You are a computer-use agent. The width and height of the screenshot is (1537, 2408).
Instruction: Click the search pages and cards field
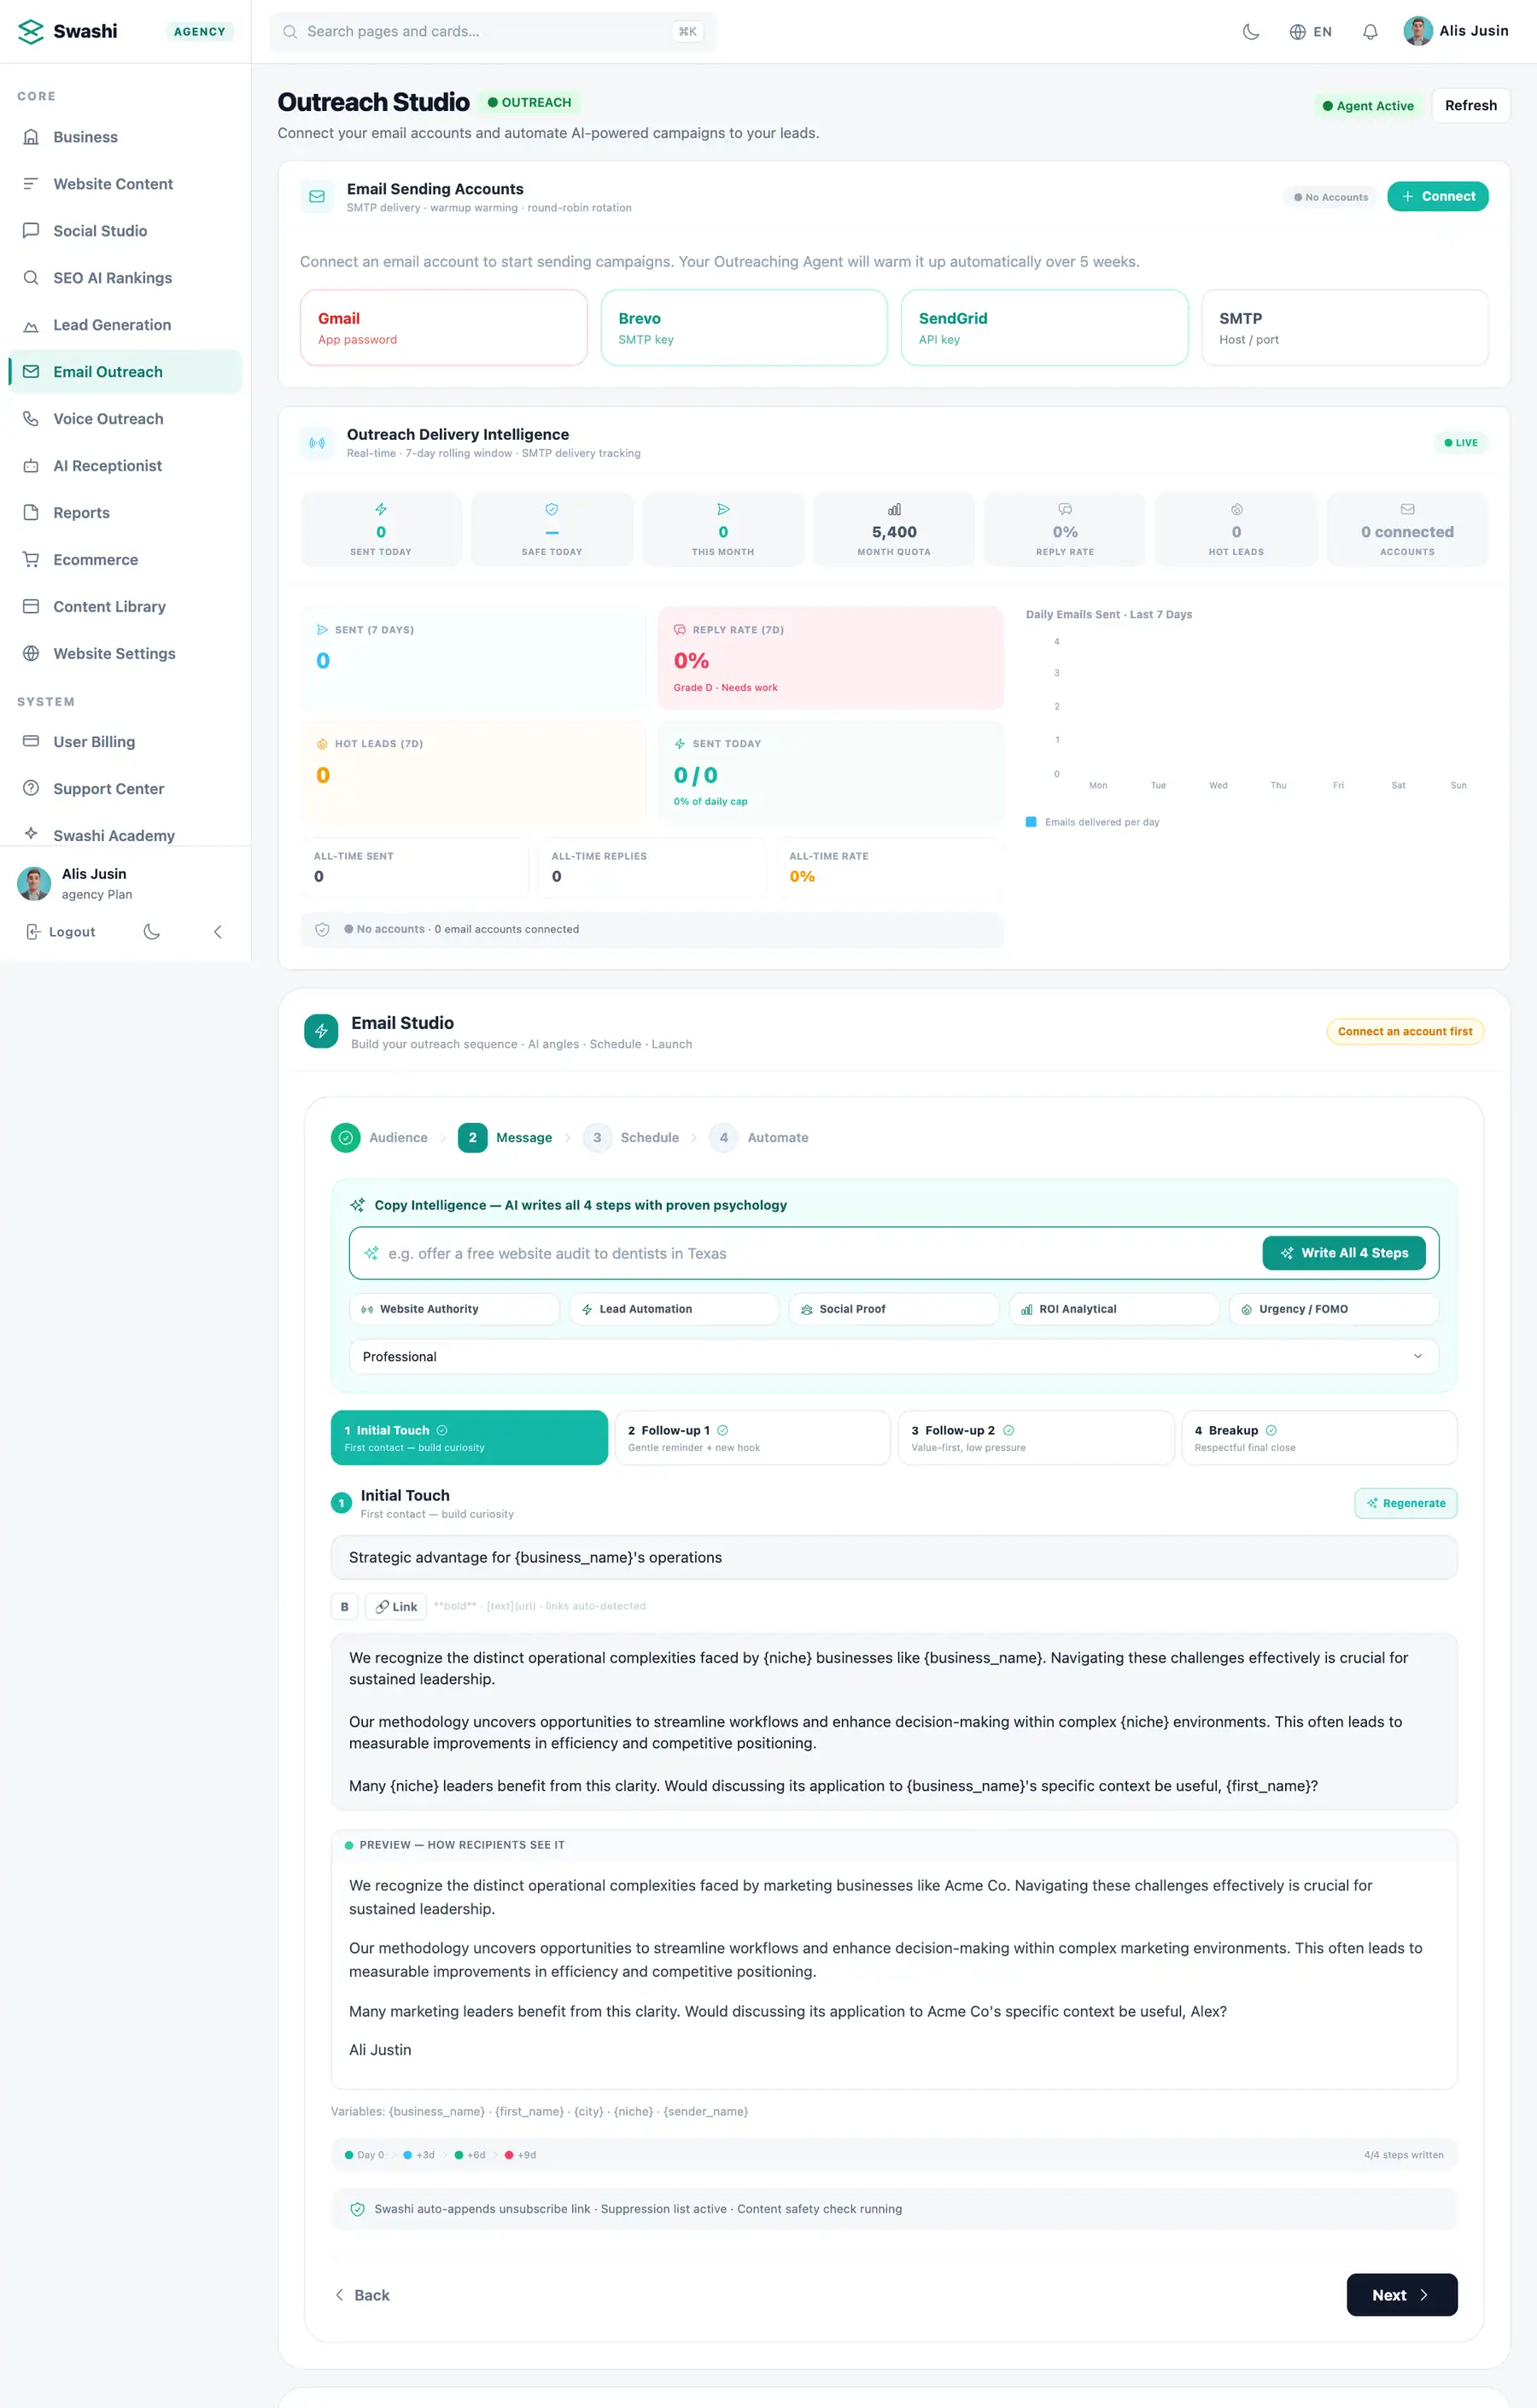(493, 32)
